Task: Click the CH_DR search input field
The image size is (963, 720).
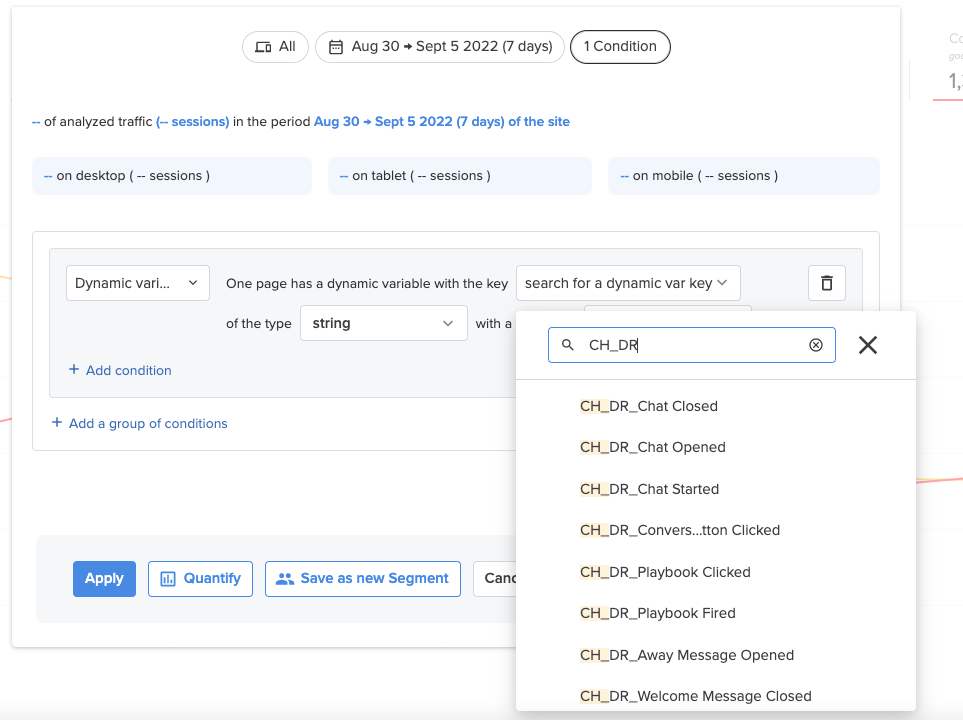Action: 692,345
